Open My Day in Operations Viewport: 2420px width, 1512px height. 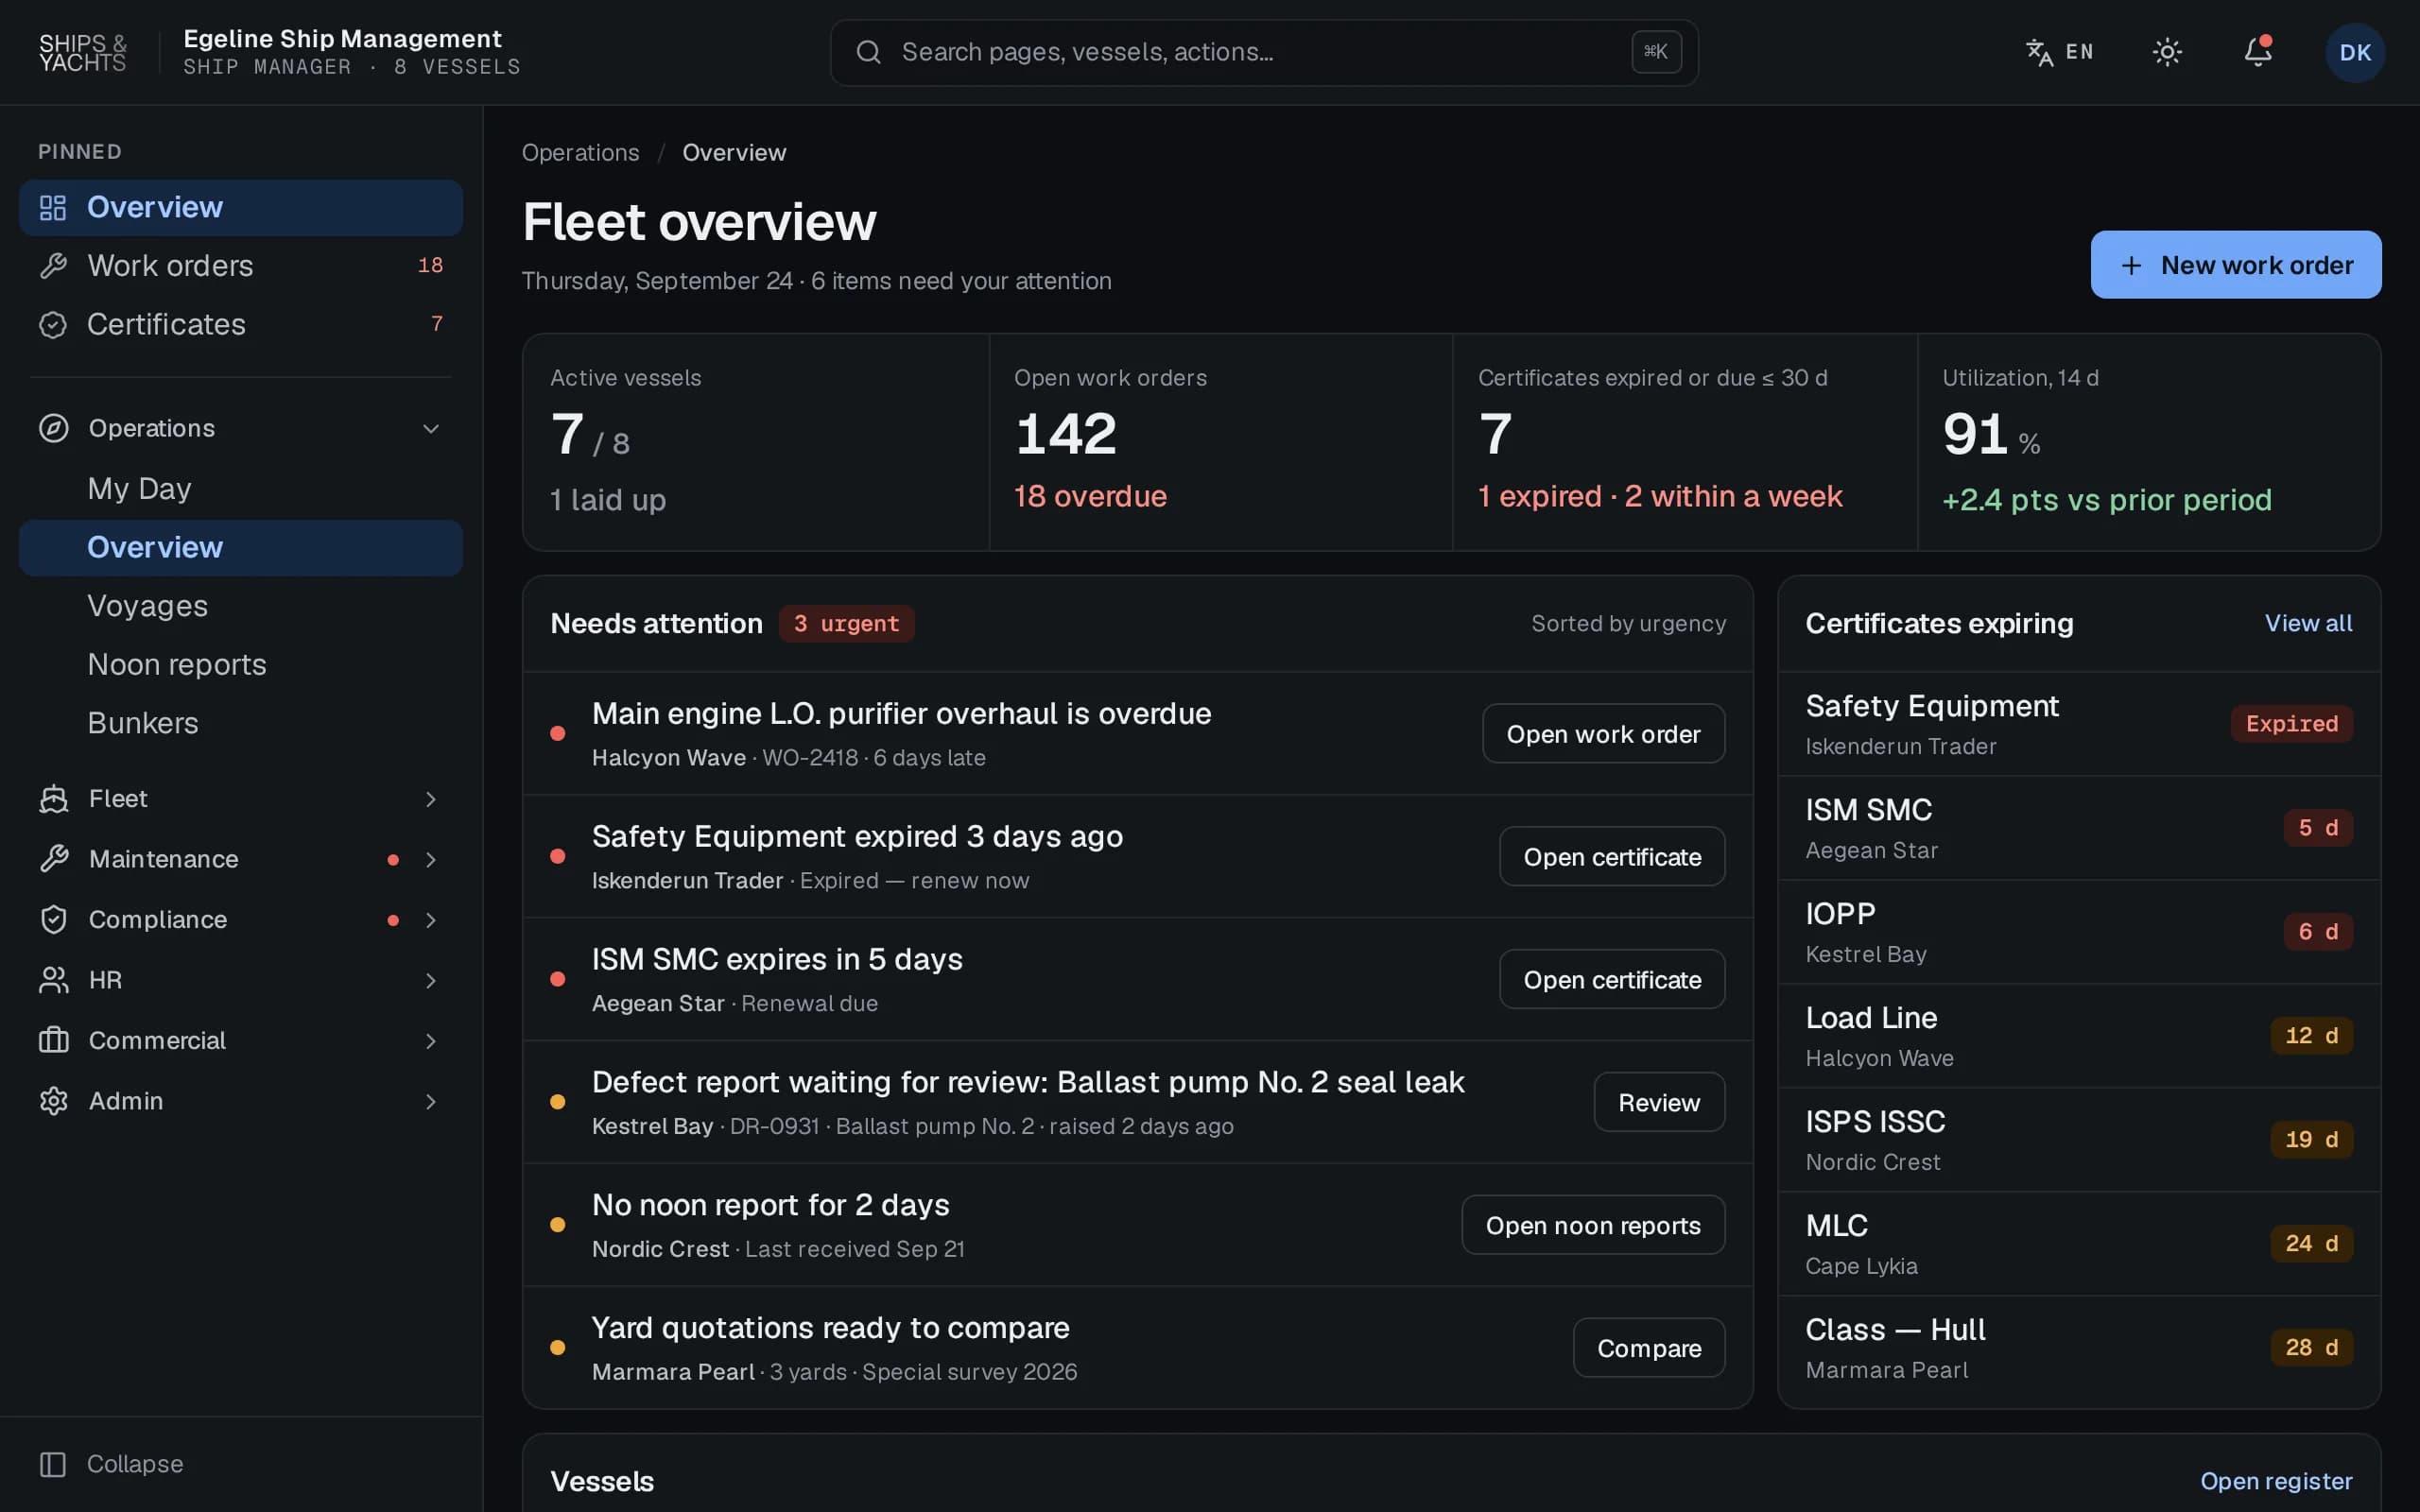click(241, 488)
